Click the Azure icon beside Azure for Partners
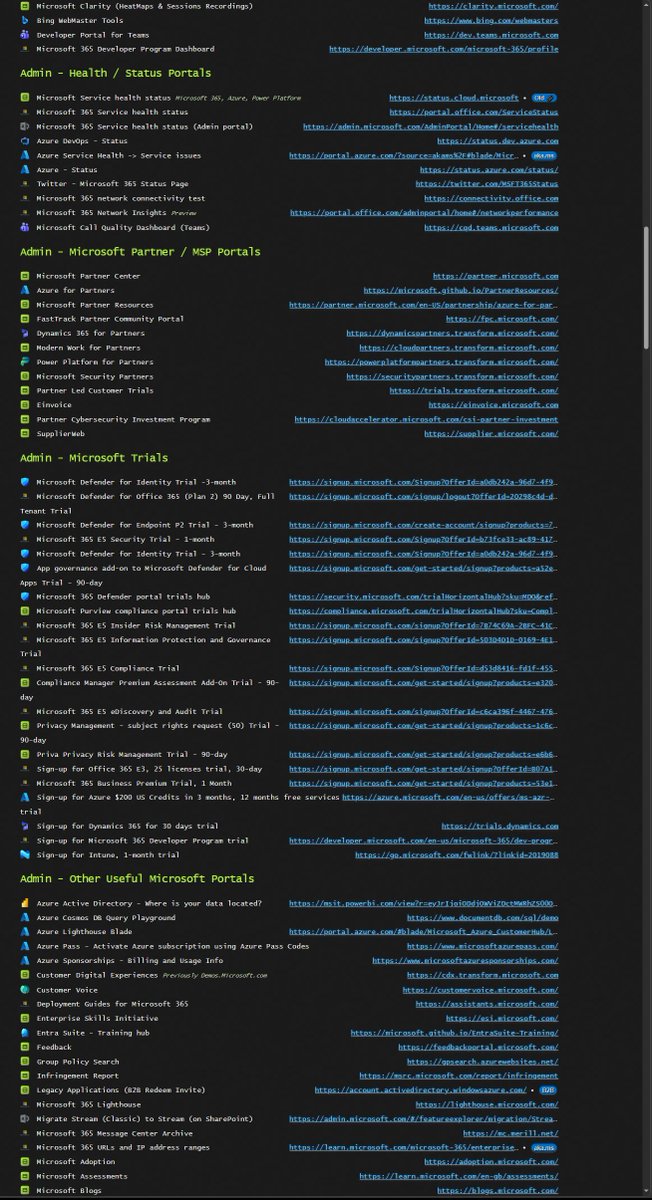The height and width of the screenshot is (1200, 652). [26, 290]
